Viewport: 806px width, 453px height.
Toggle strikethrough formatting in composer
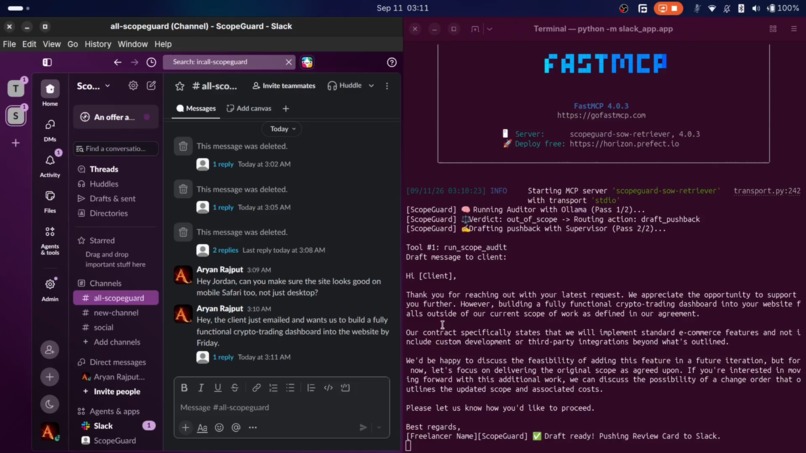pyautogui.click(x=235, y=388)
